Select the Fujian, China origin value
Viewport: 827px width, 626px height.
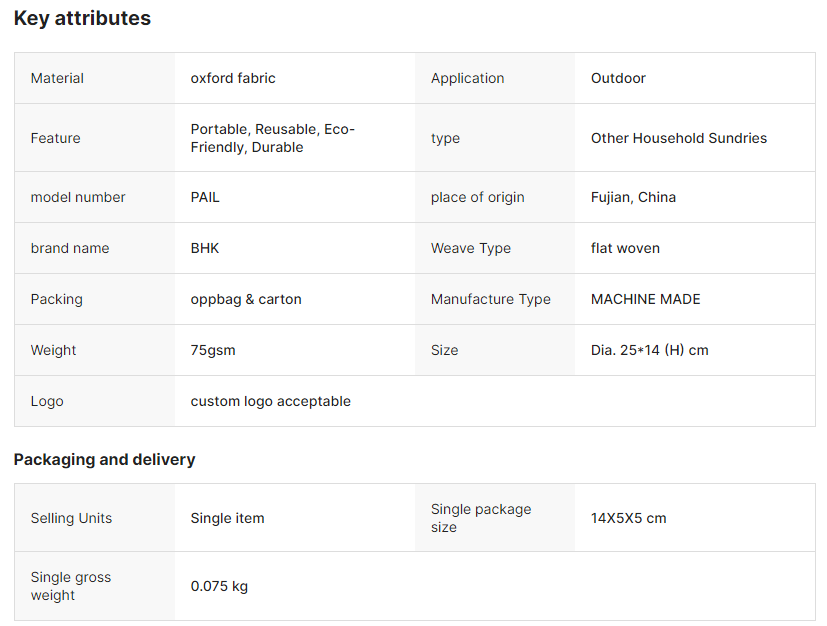[633, 197]
